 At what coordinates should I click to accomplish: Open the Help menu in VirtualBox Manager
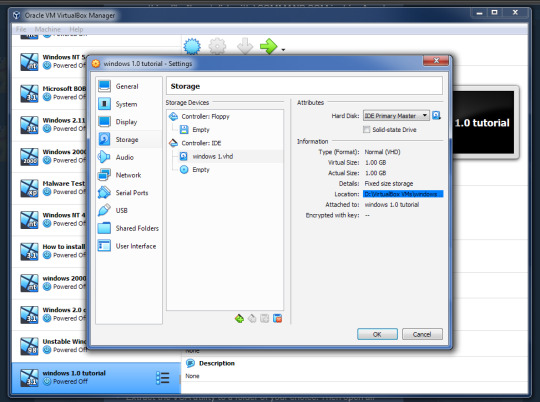coord(76,29)
